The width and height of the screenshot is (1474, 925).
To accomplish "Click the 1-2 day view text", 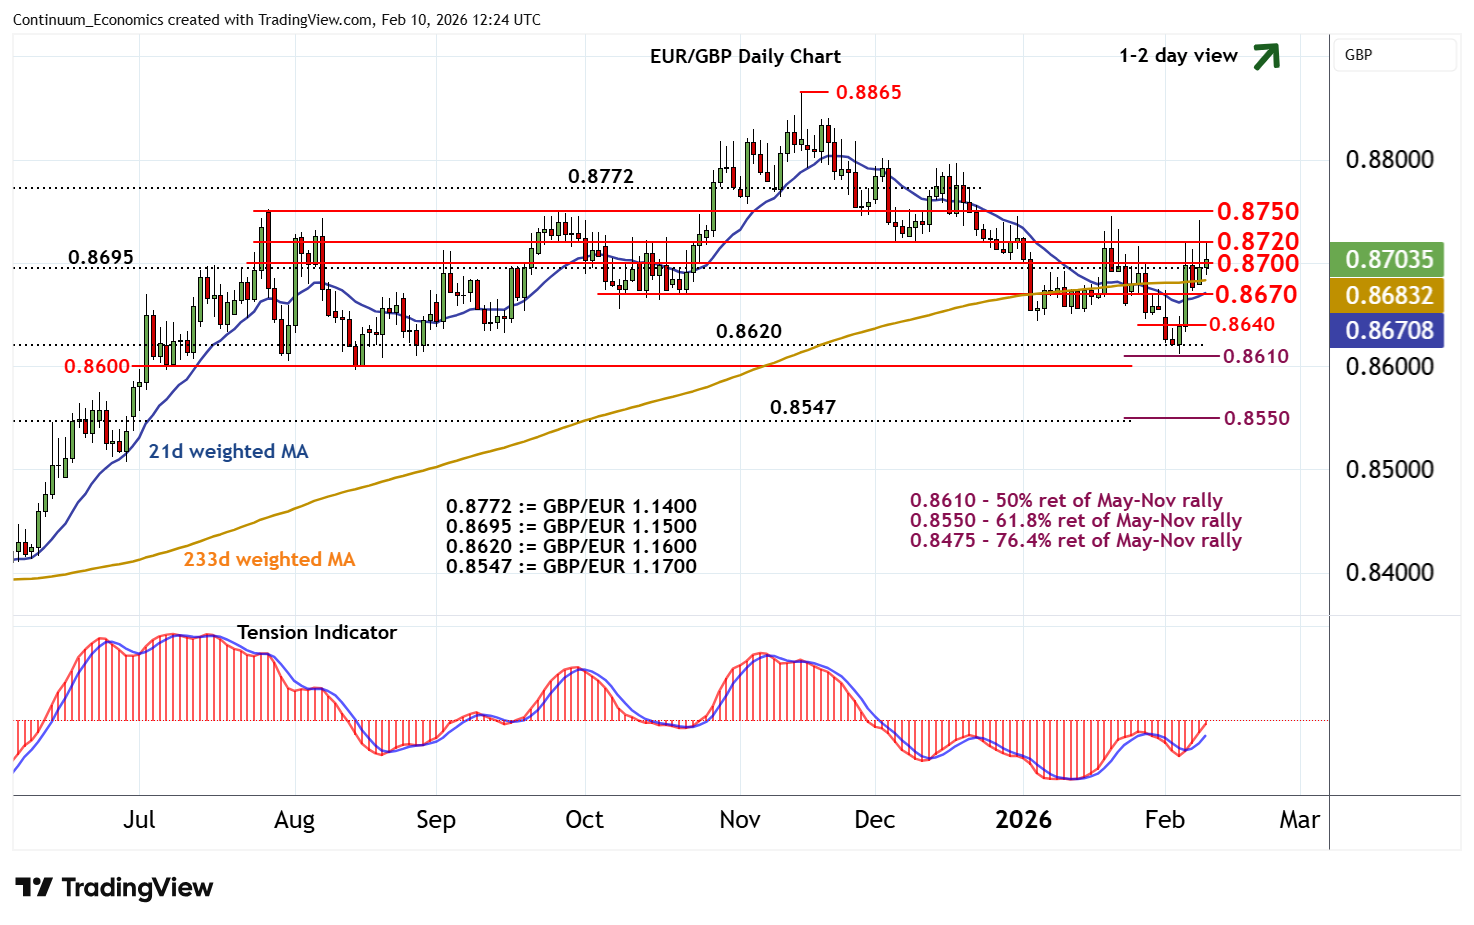I will point(1178,56).
